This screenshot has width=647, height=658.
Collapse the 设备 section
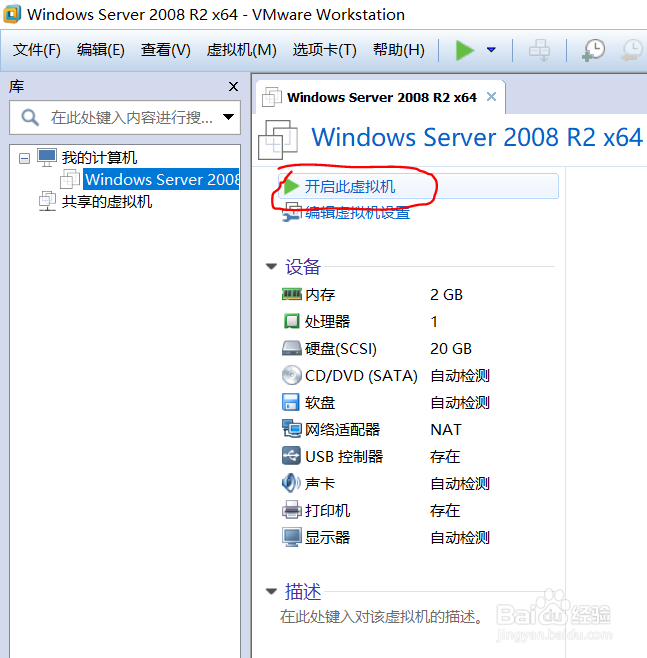tap(271, 266)
